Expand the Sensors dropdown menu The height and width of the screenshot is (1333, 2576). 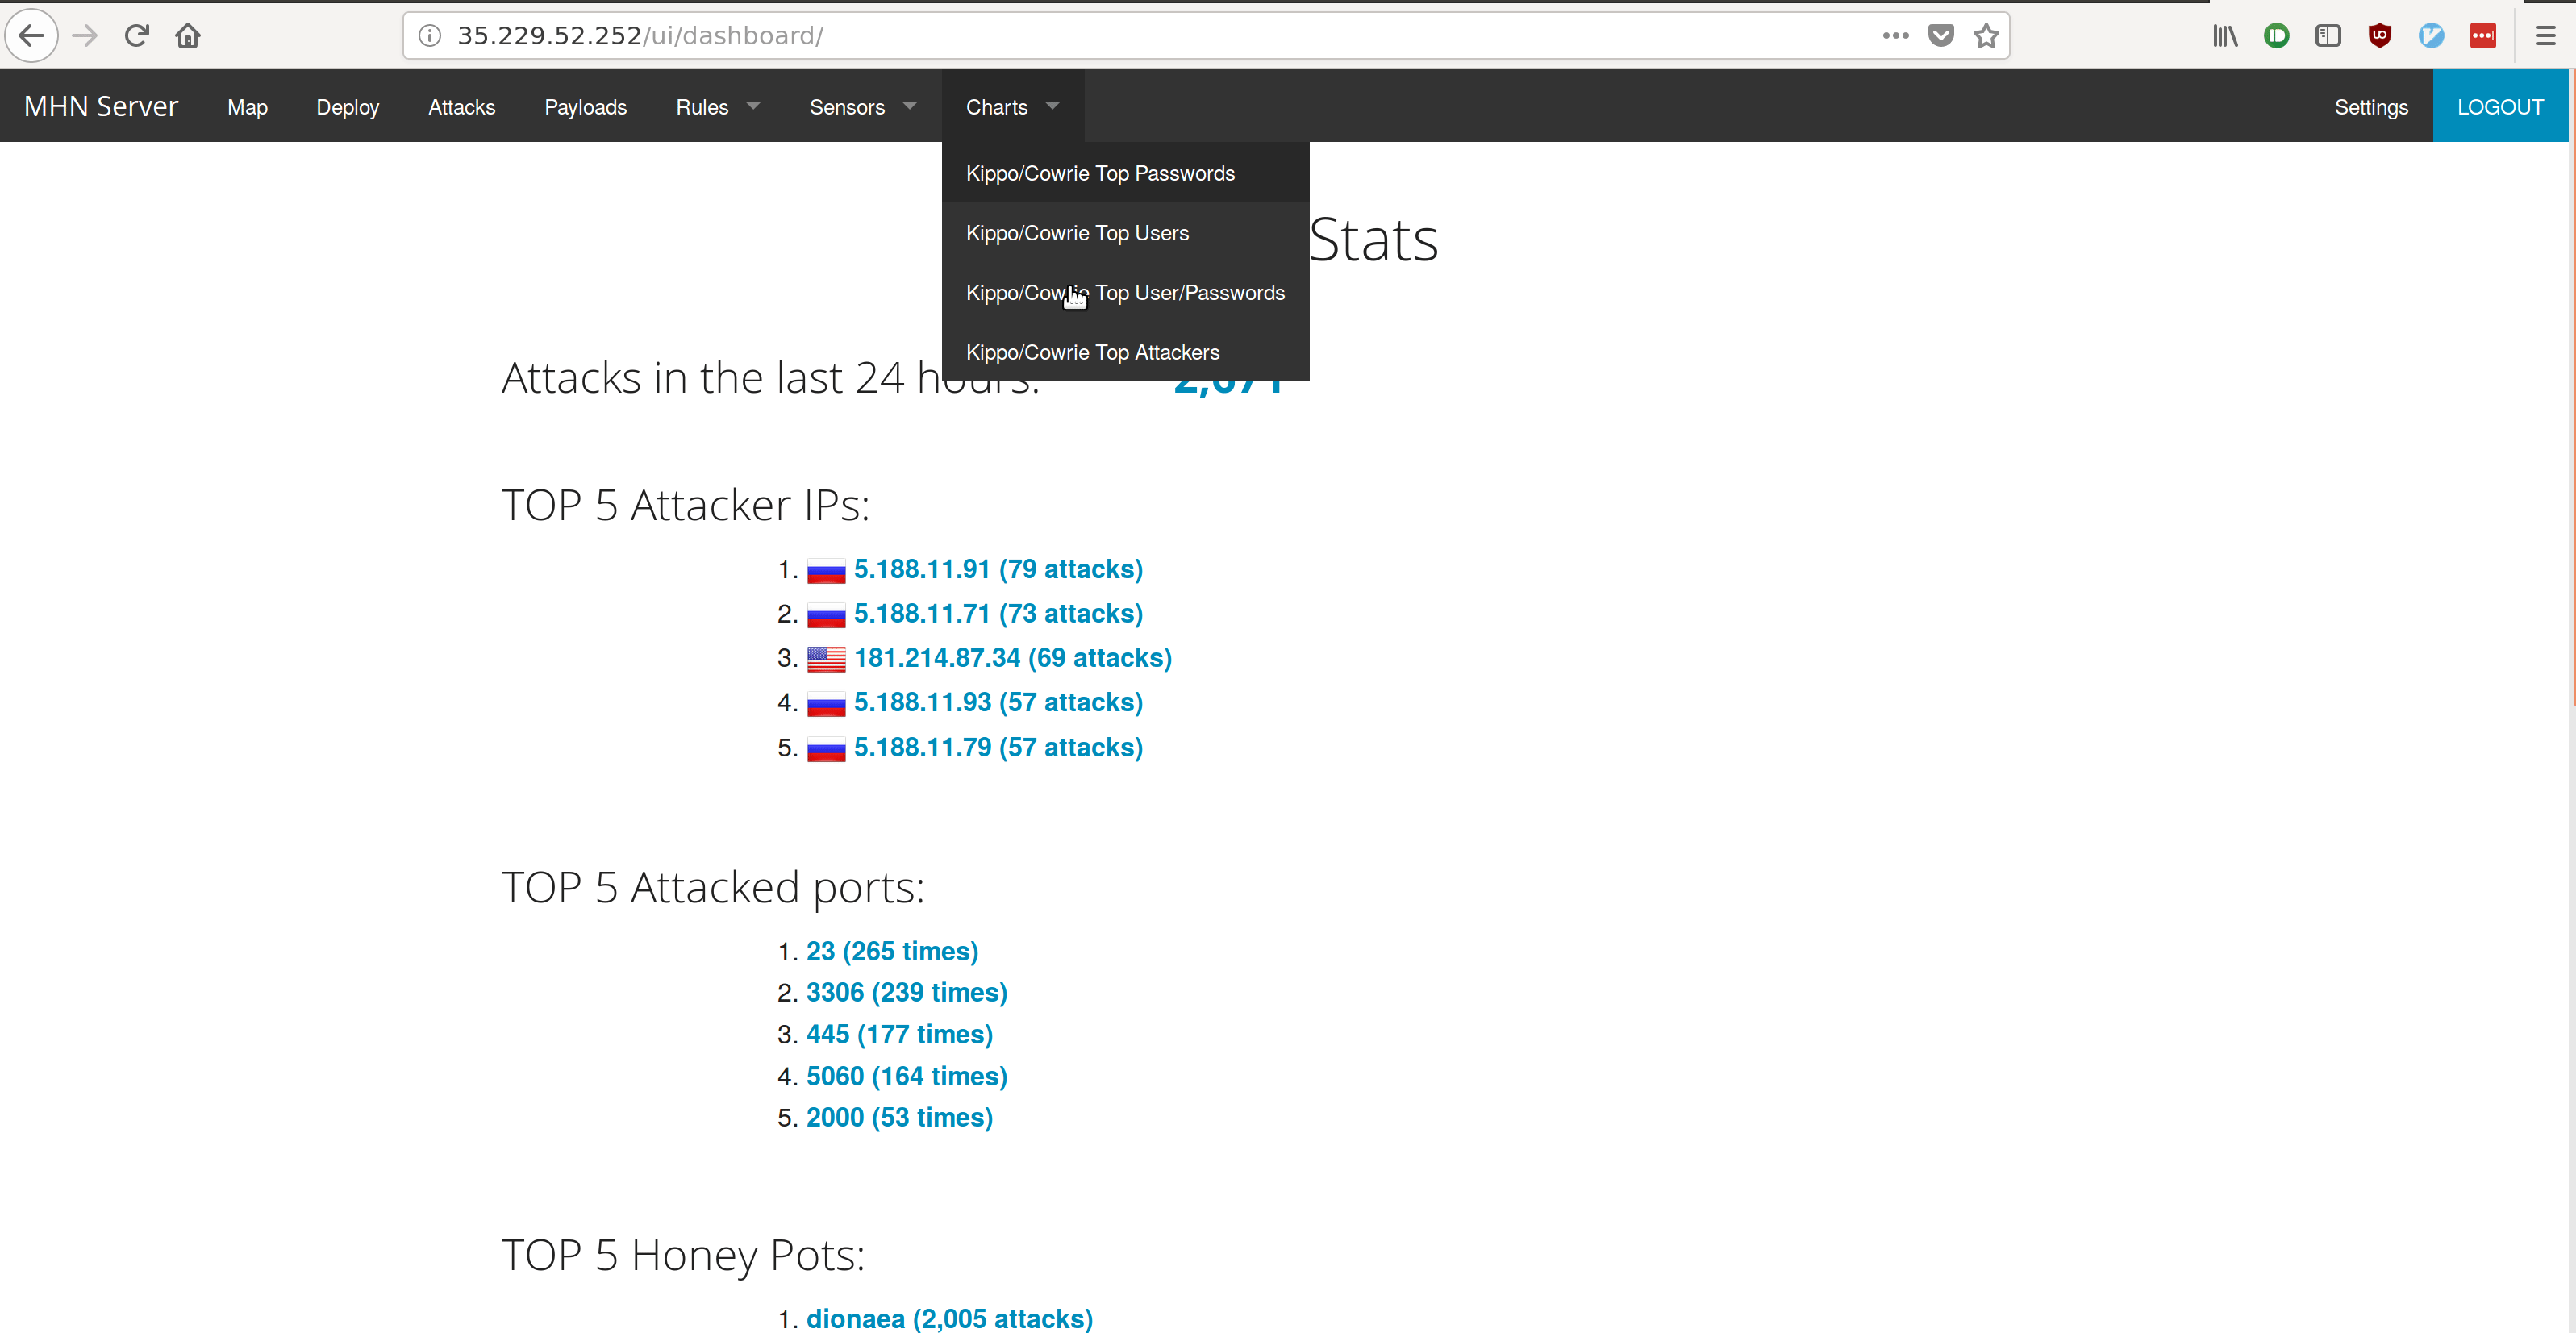click(x=862, y=107)
